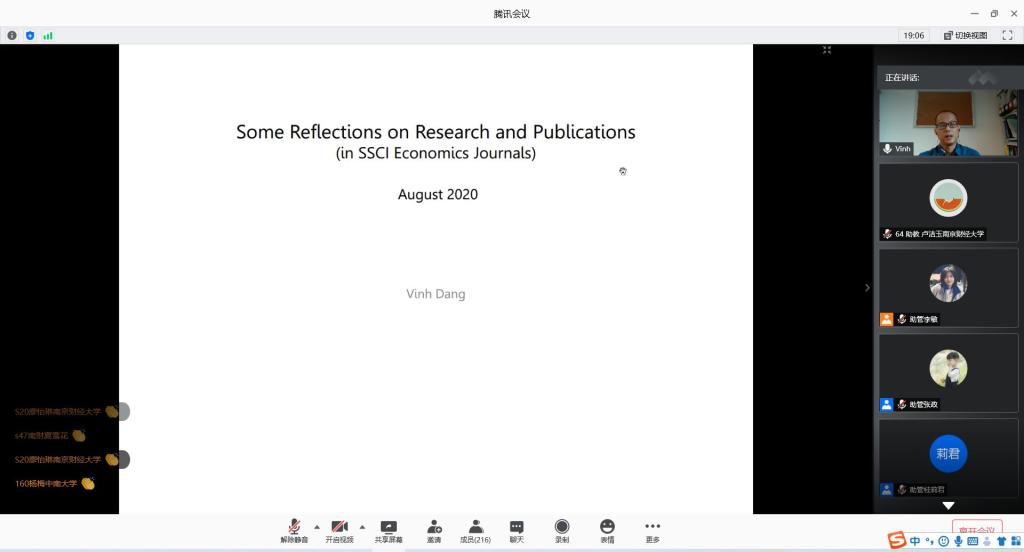Select Vinh's speaker video thumbnail
This screenshot has width=1024, height=552.
(948, 123)
